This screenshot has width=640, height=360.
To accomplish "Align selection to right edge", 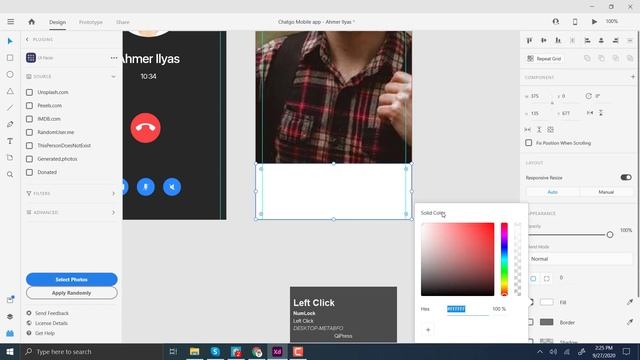I will point(616,40).
